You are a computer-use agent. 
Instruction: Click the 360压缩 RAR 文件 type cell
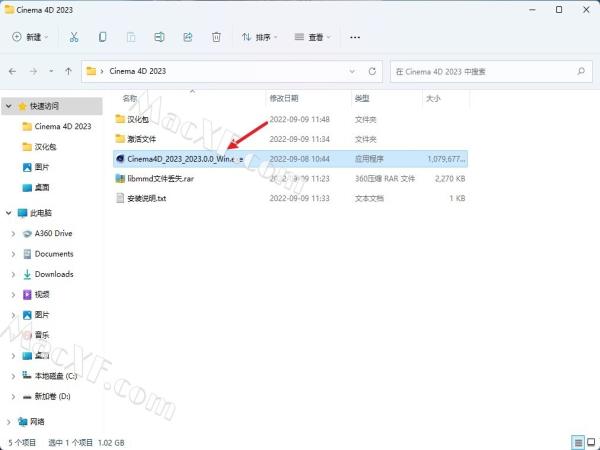pyautogui.click(x=385, y=178)
